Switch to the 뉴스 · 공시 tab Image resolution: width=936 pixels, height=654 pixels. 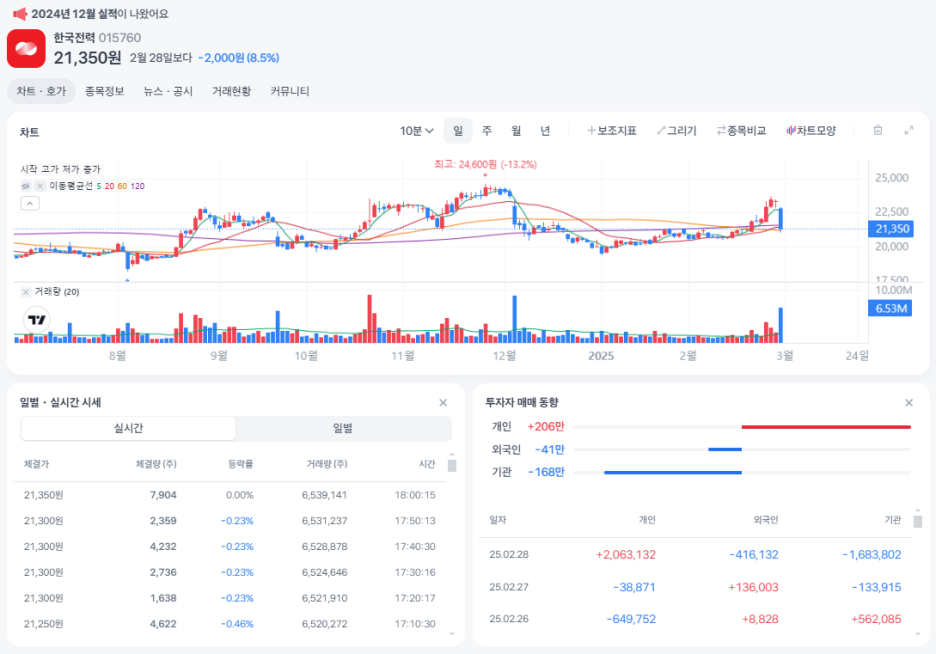(168, 91)
